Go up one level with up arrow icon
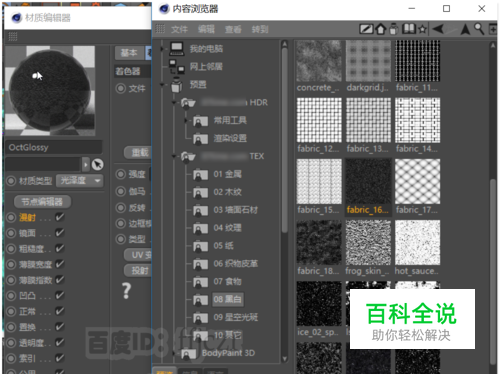500x374 pixels. [465, 29]
